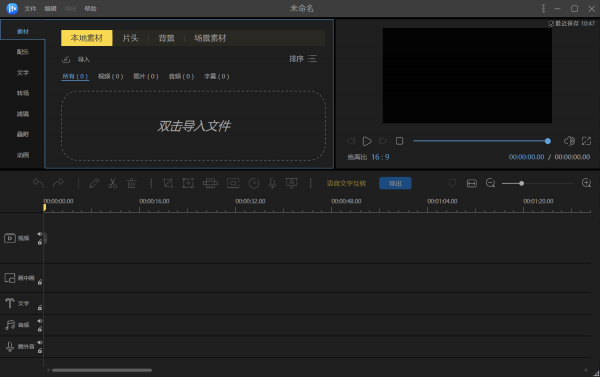The height and width of the screenshot is (377, 600).
Task: Mute the 视频 video track speaker toggle
Action: click(x=39, y=234)
